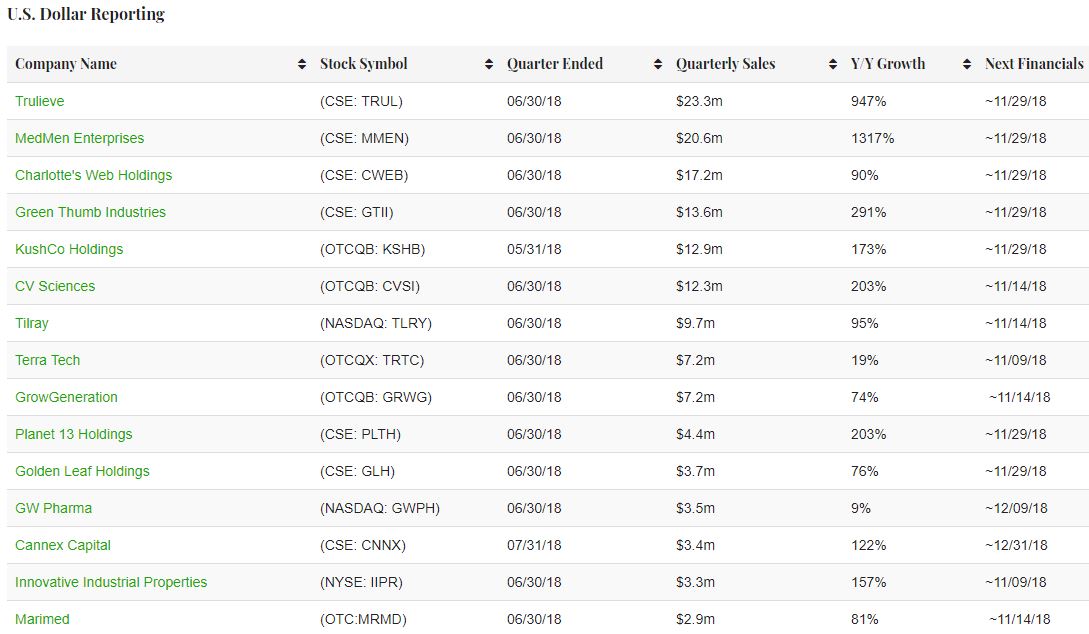Click sort arrows icon beside Quarter Ended
The width and height of the screenshot is (1089, 634).
658,64
